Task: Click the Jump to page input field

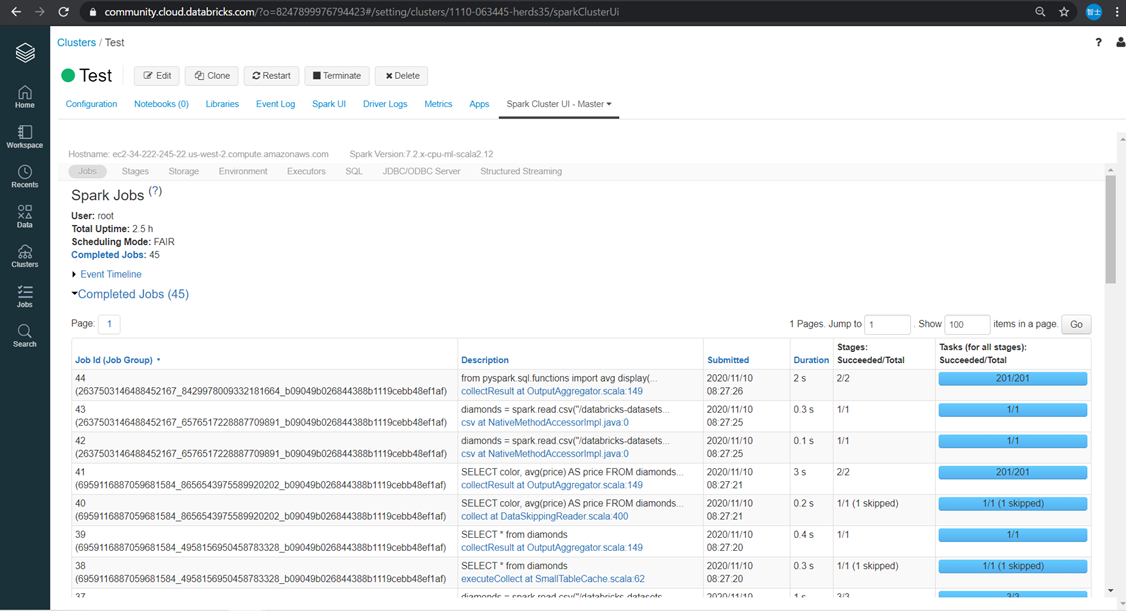Action: point(888,325)
